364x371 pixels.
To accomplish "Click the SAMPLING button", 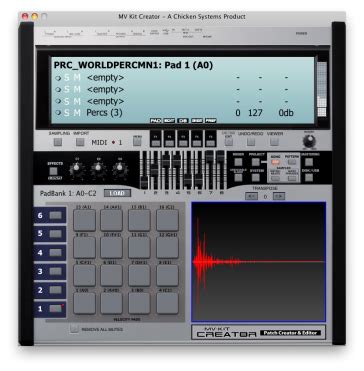I will click(x=58, y=142).
